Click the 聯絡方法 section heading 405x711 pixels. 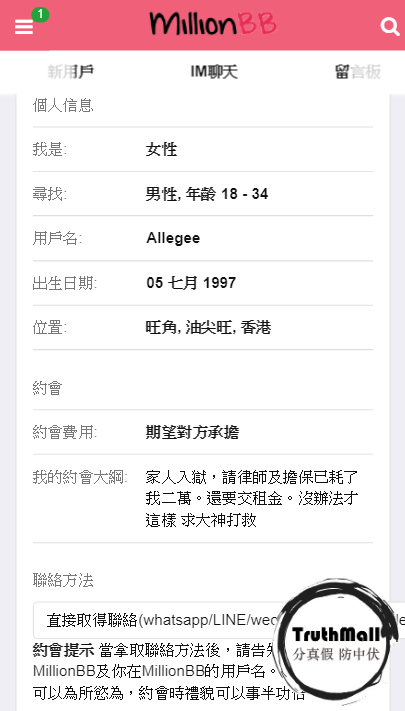click(x=63, y=580)
